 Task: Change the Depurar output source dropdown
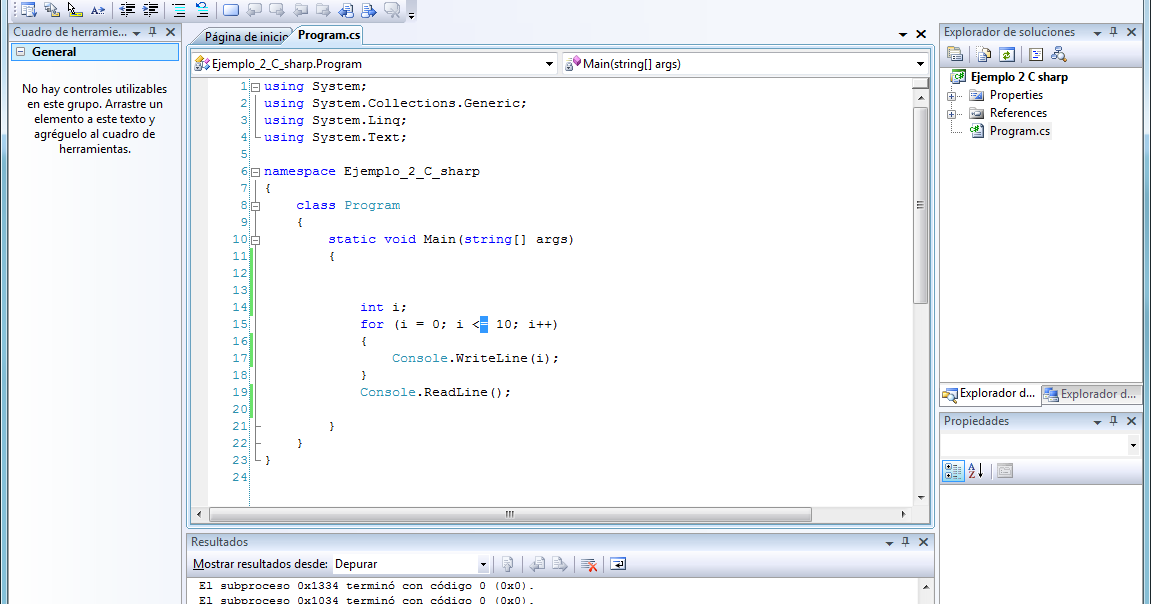pyautogui.click(x=483, y=563)
